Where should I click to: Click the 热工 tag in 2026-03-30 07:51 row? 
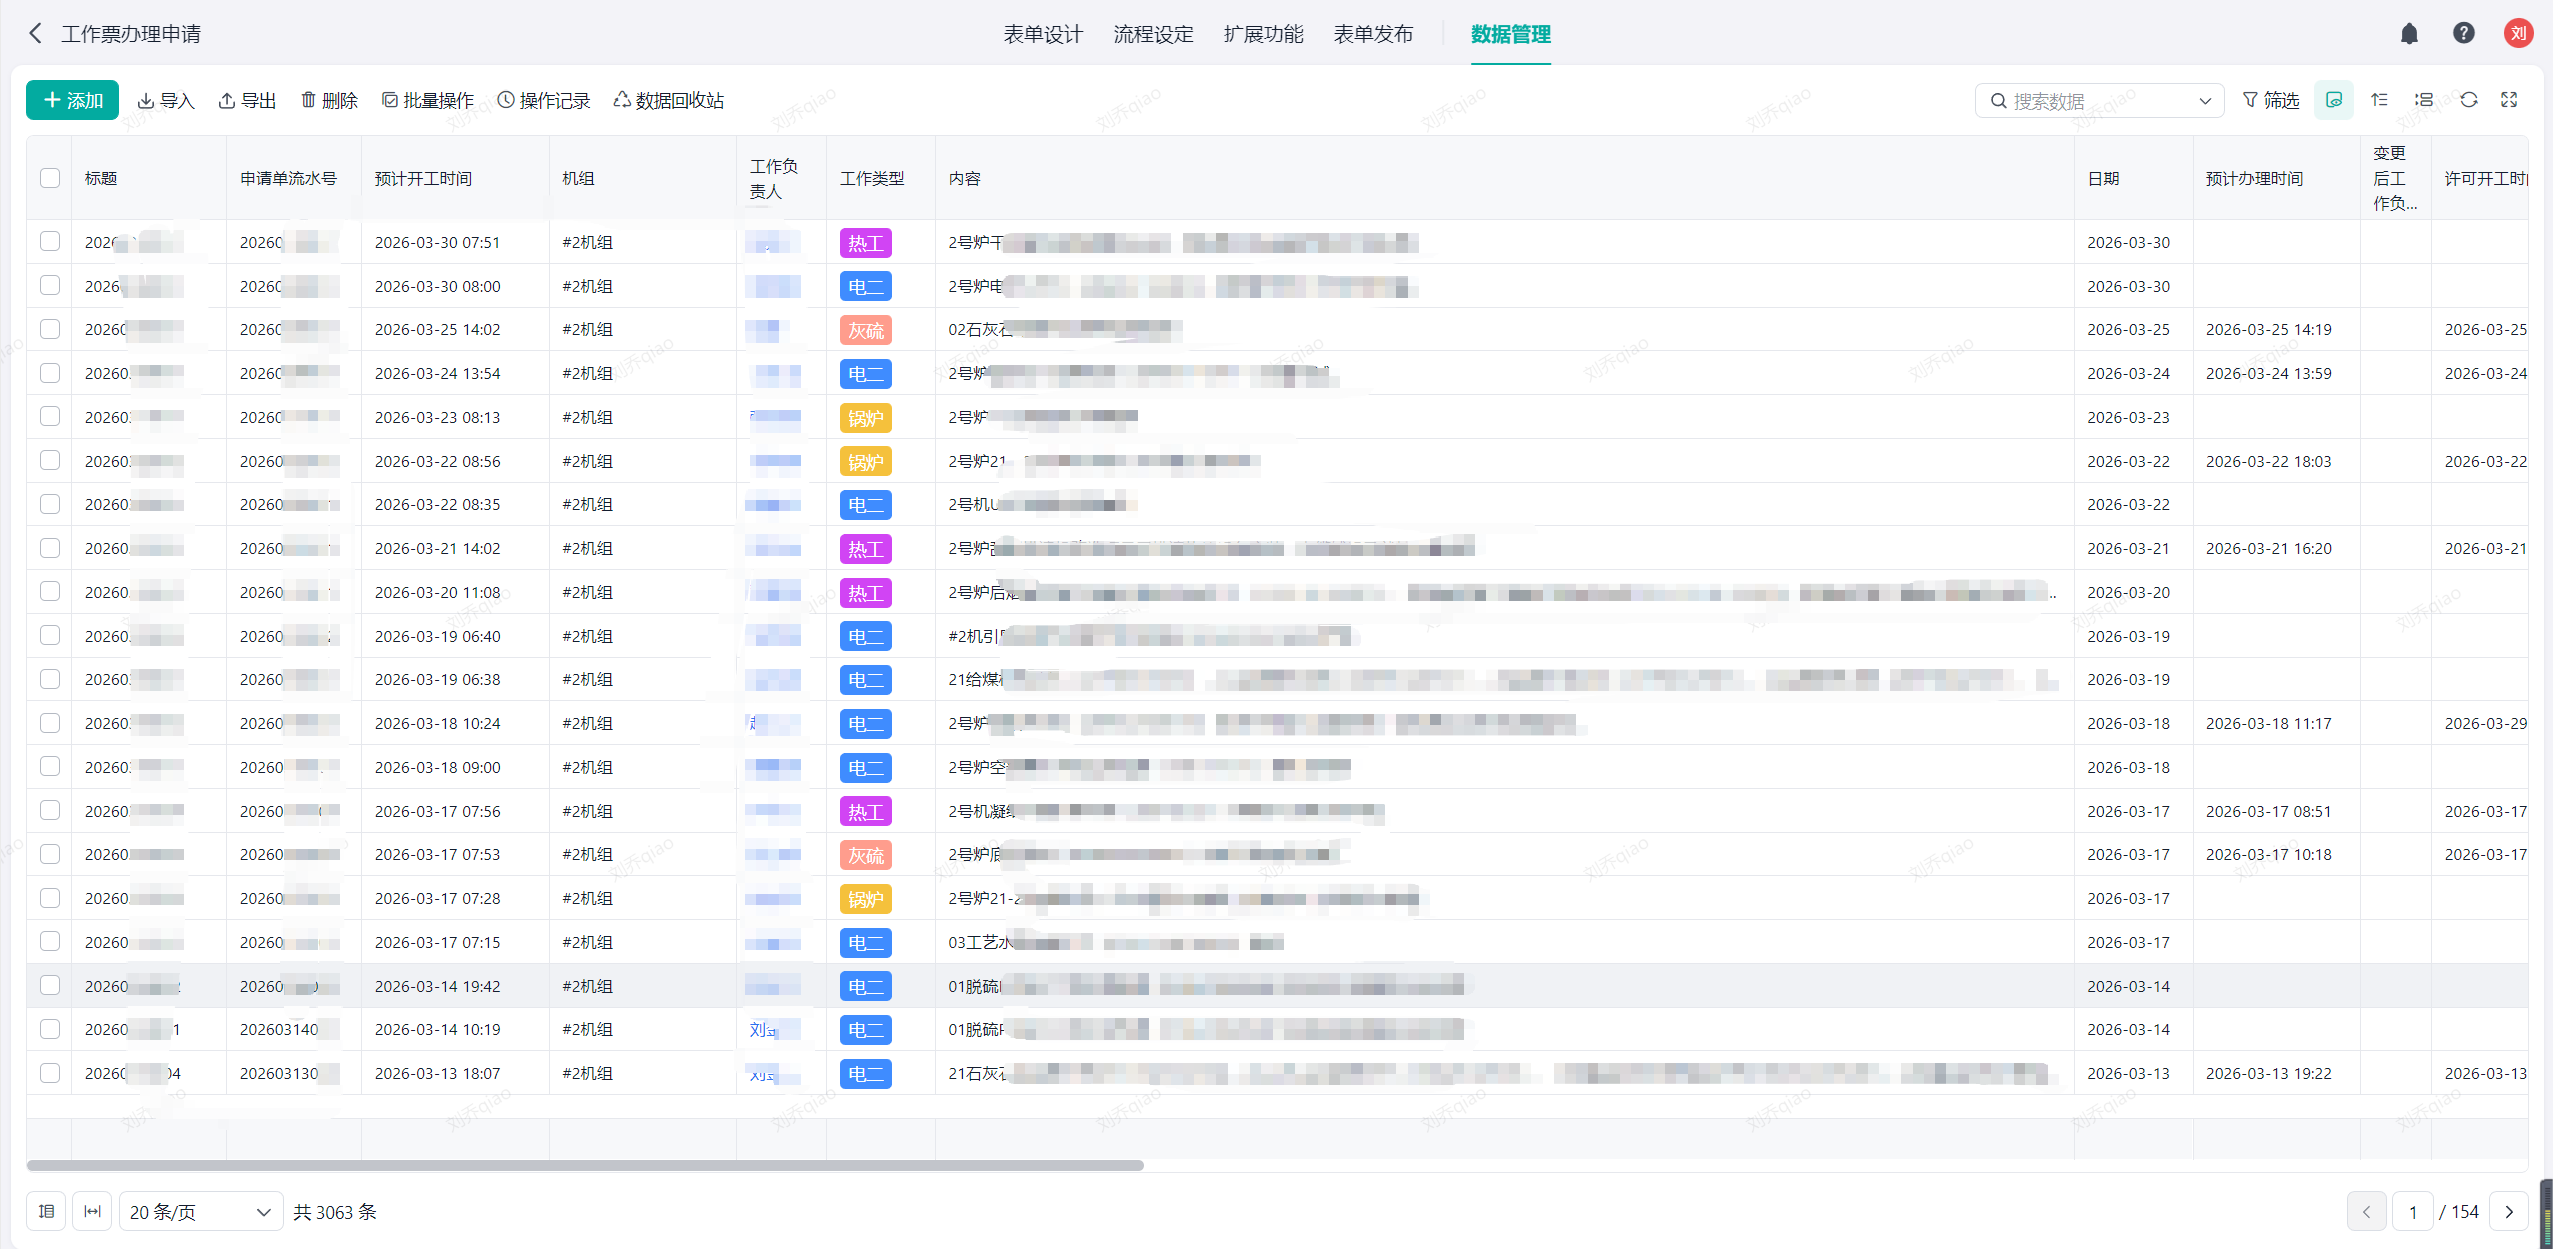click(865, 243)
